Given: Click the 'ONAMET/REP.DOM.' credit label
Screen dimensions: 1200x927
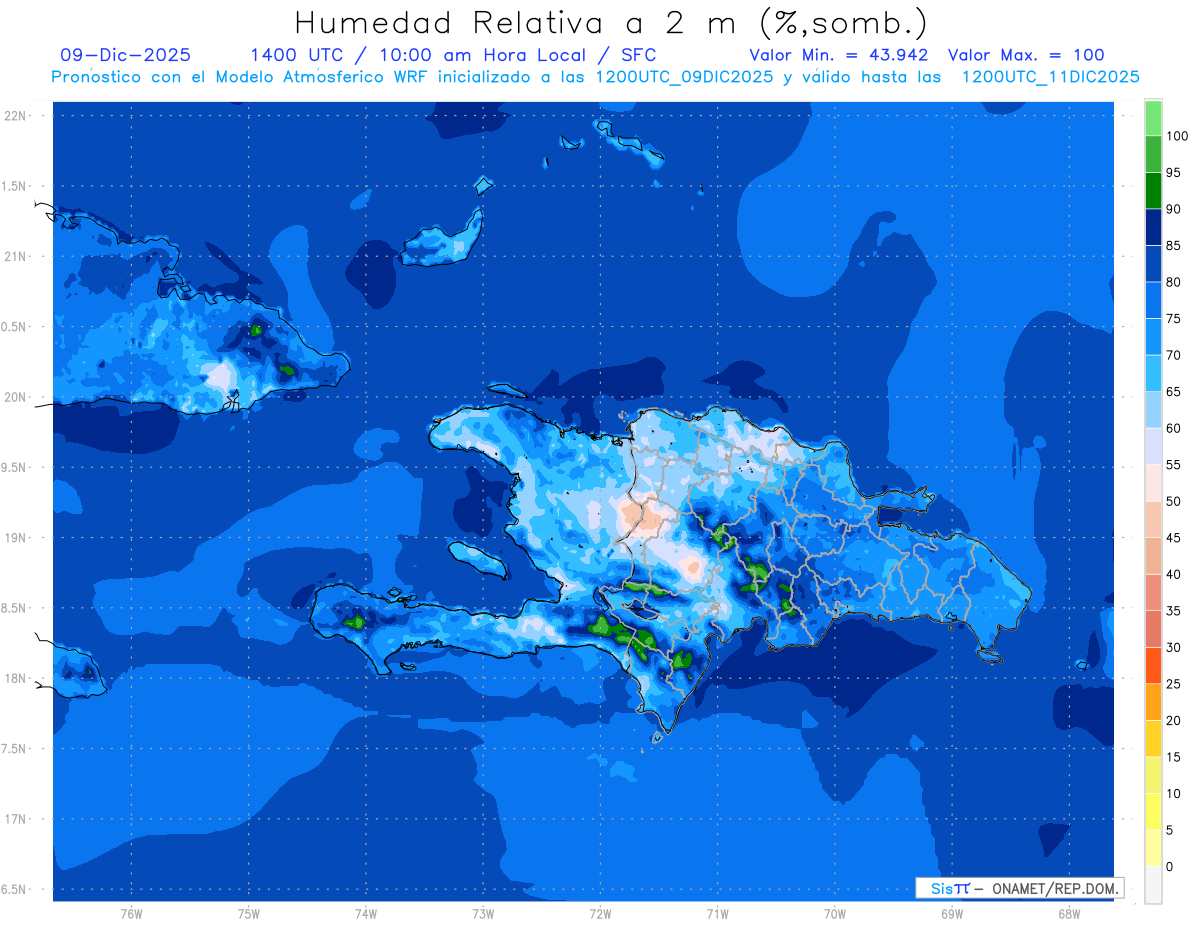Looking at the screenshot, I should click(x=1055, y=888).
